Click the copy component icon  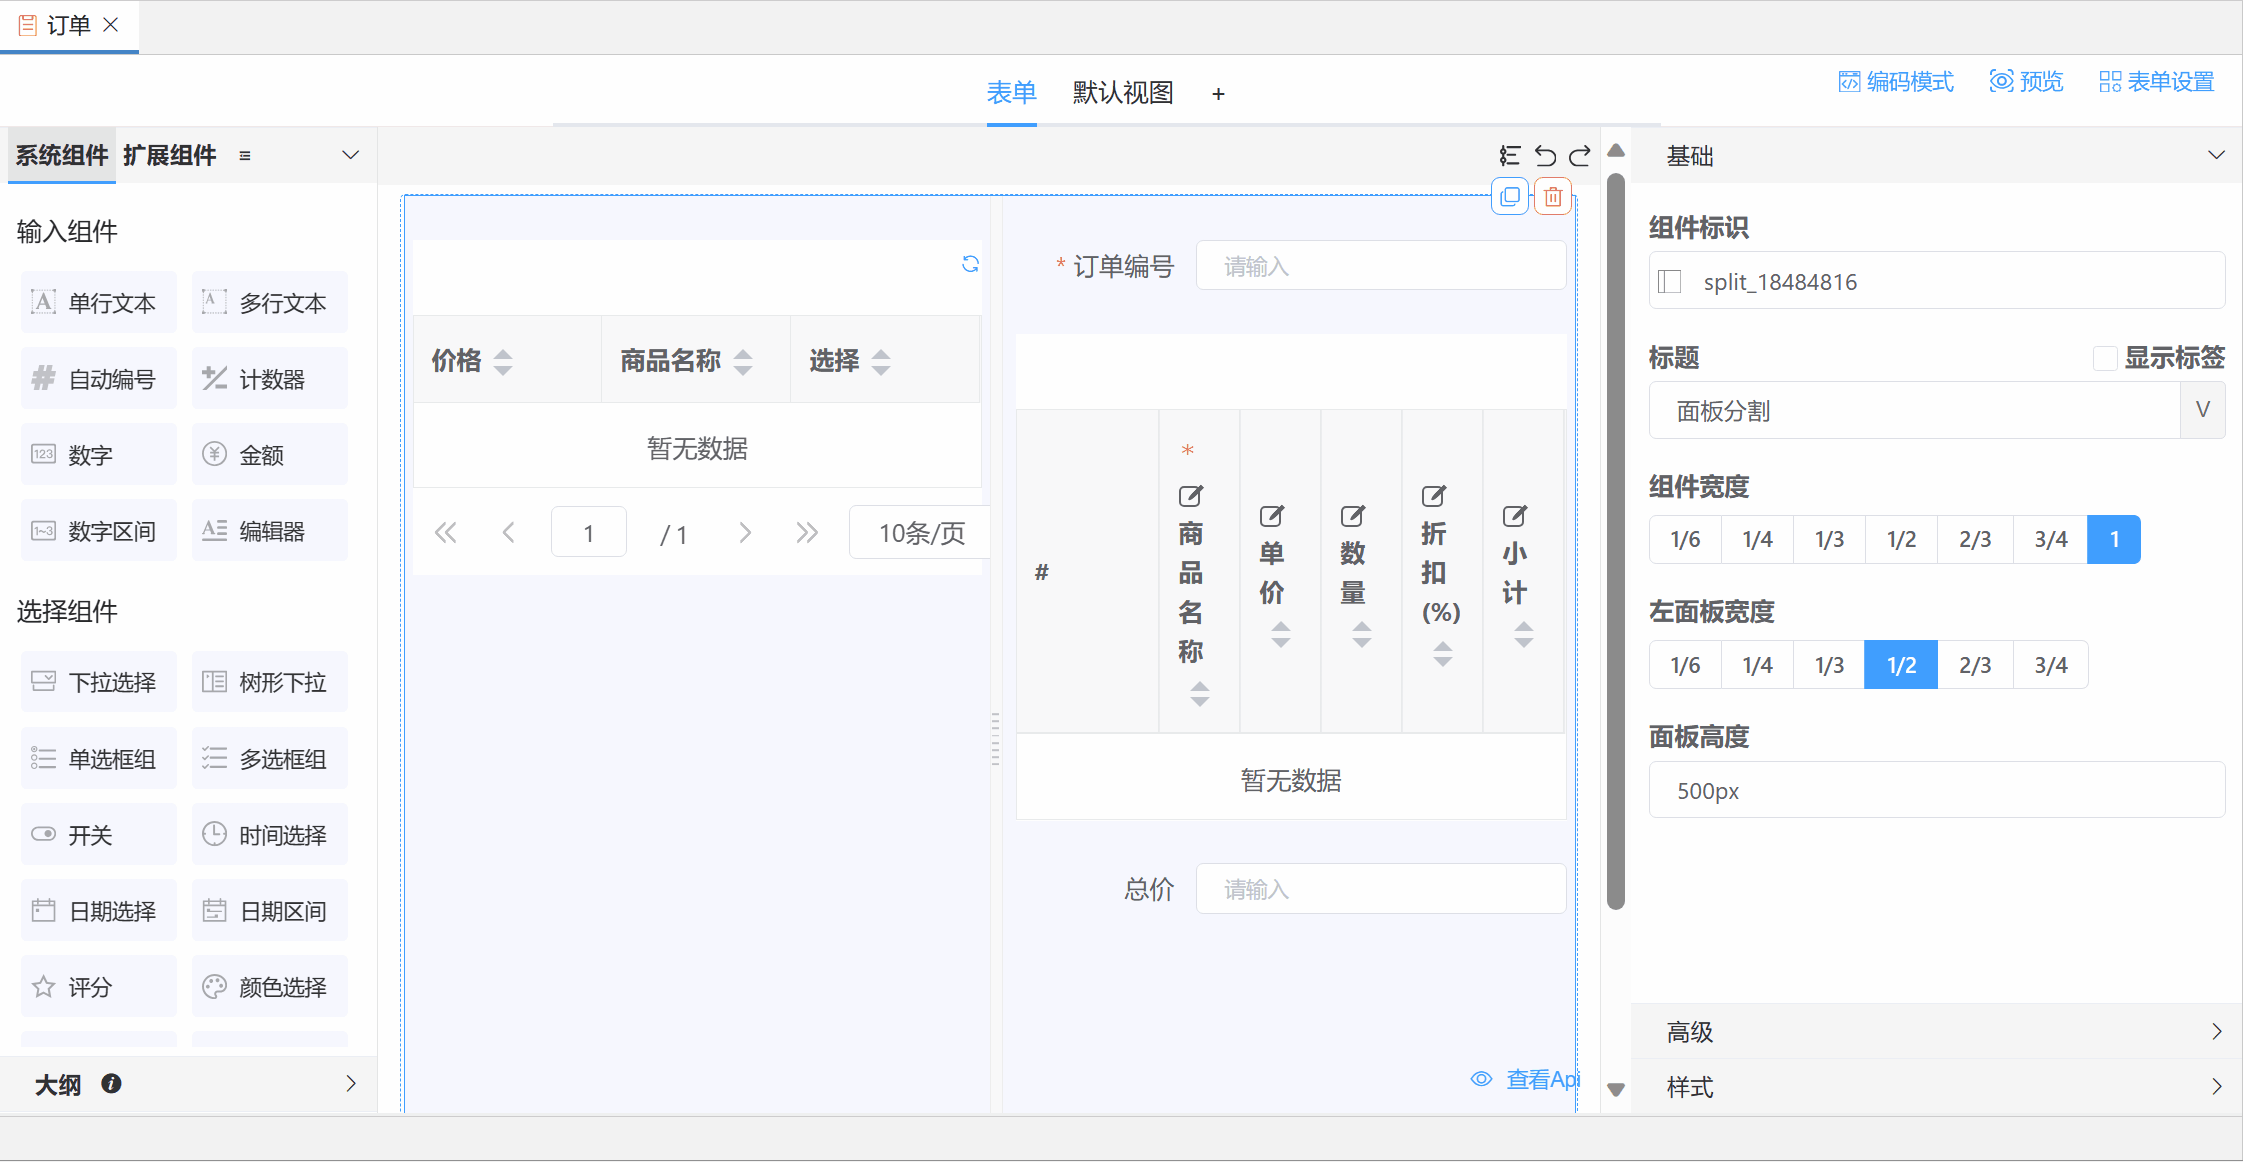click(x=1510, y=197)
